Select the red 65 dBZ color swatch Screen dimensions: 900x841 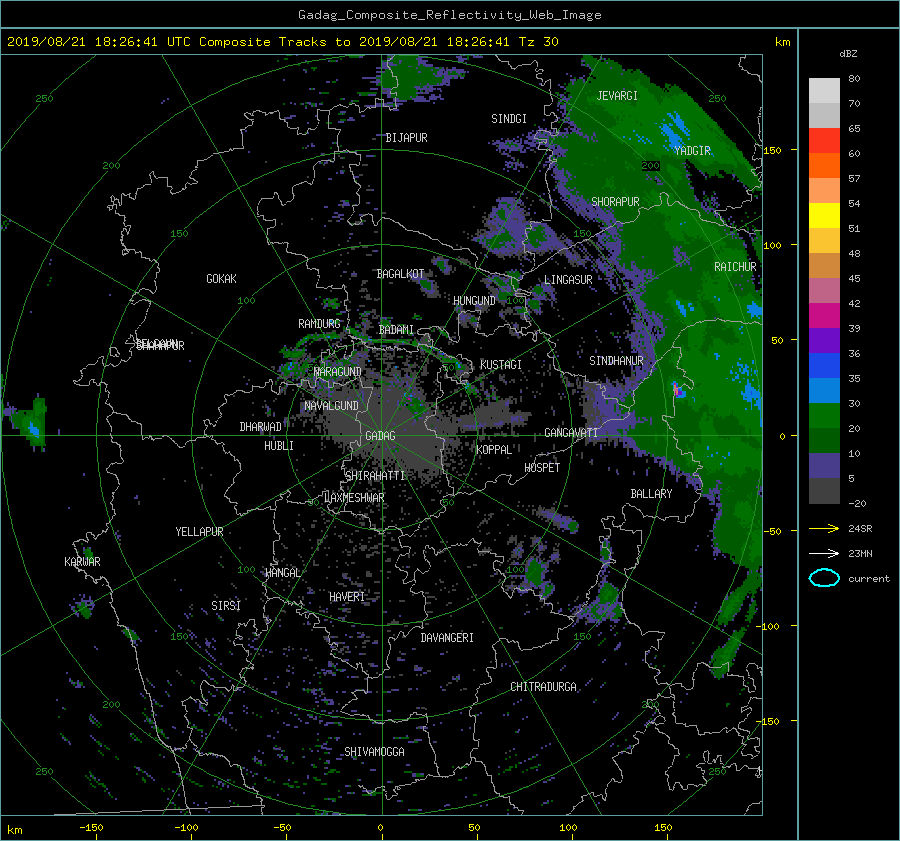[824, 140]
